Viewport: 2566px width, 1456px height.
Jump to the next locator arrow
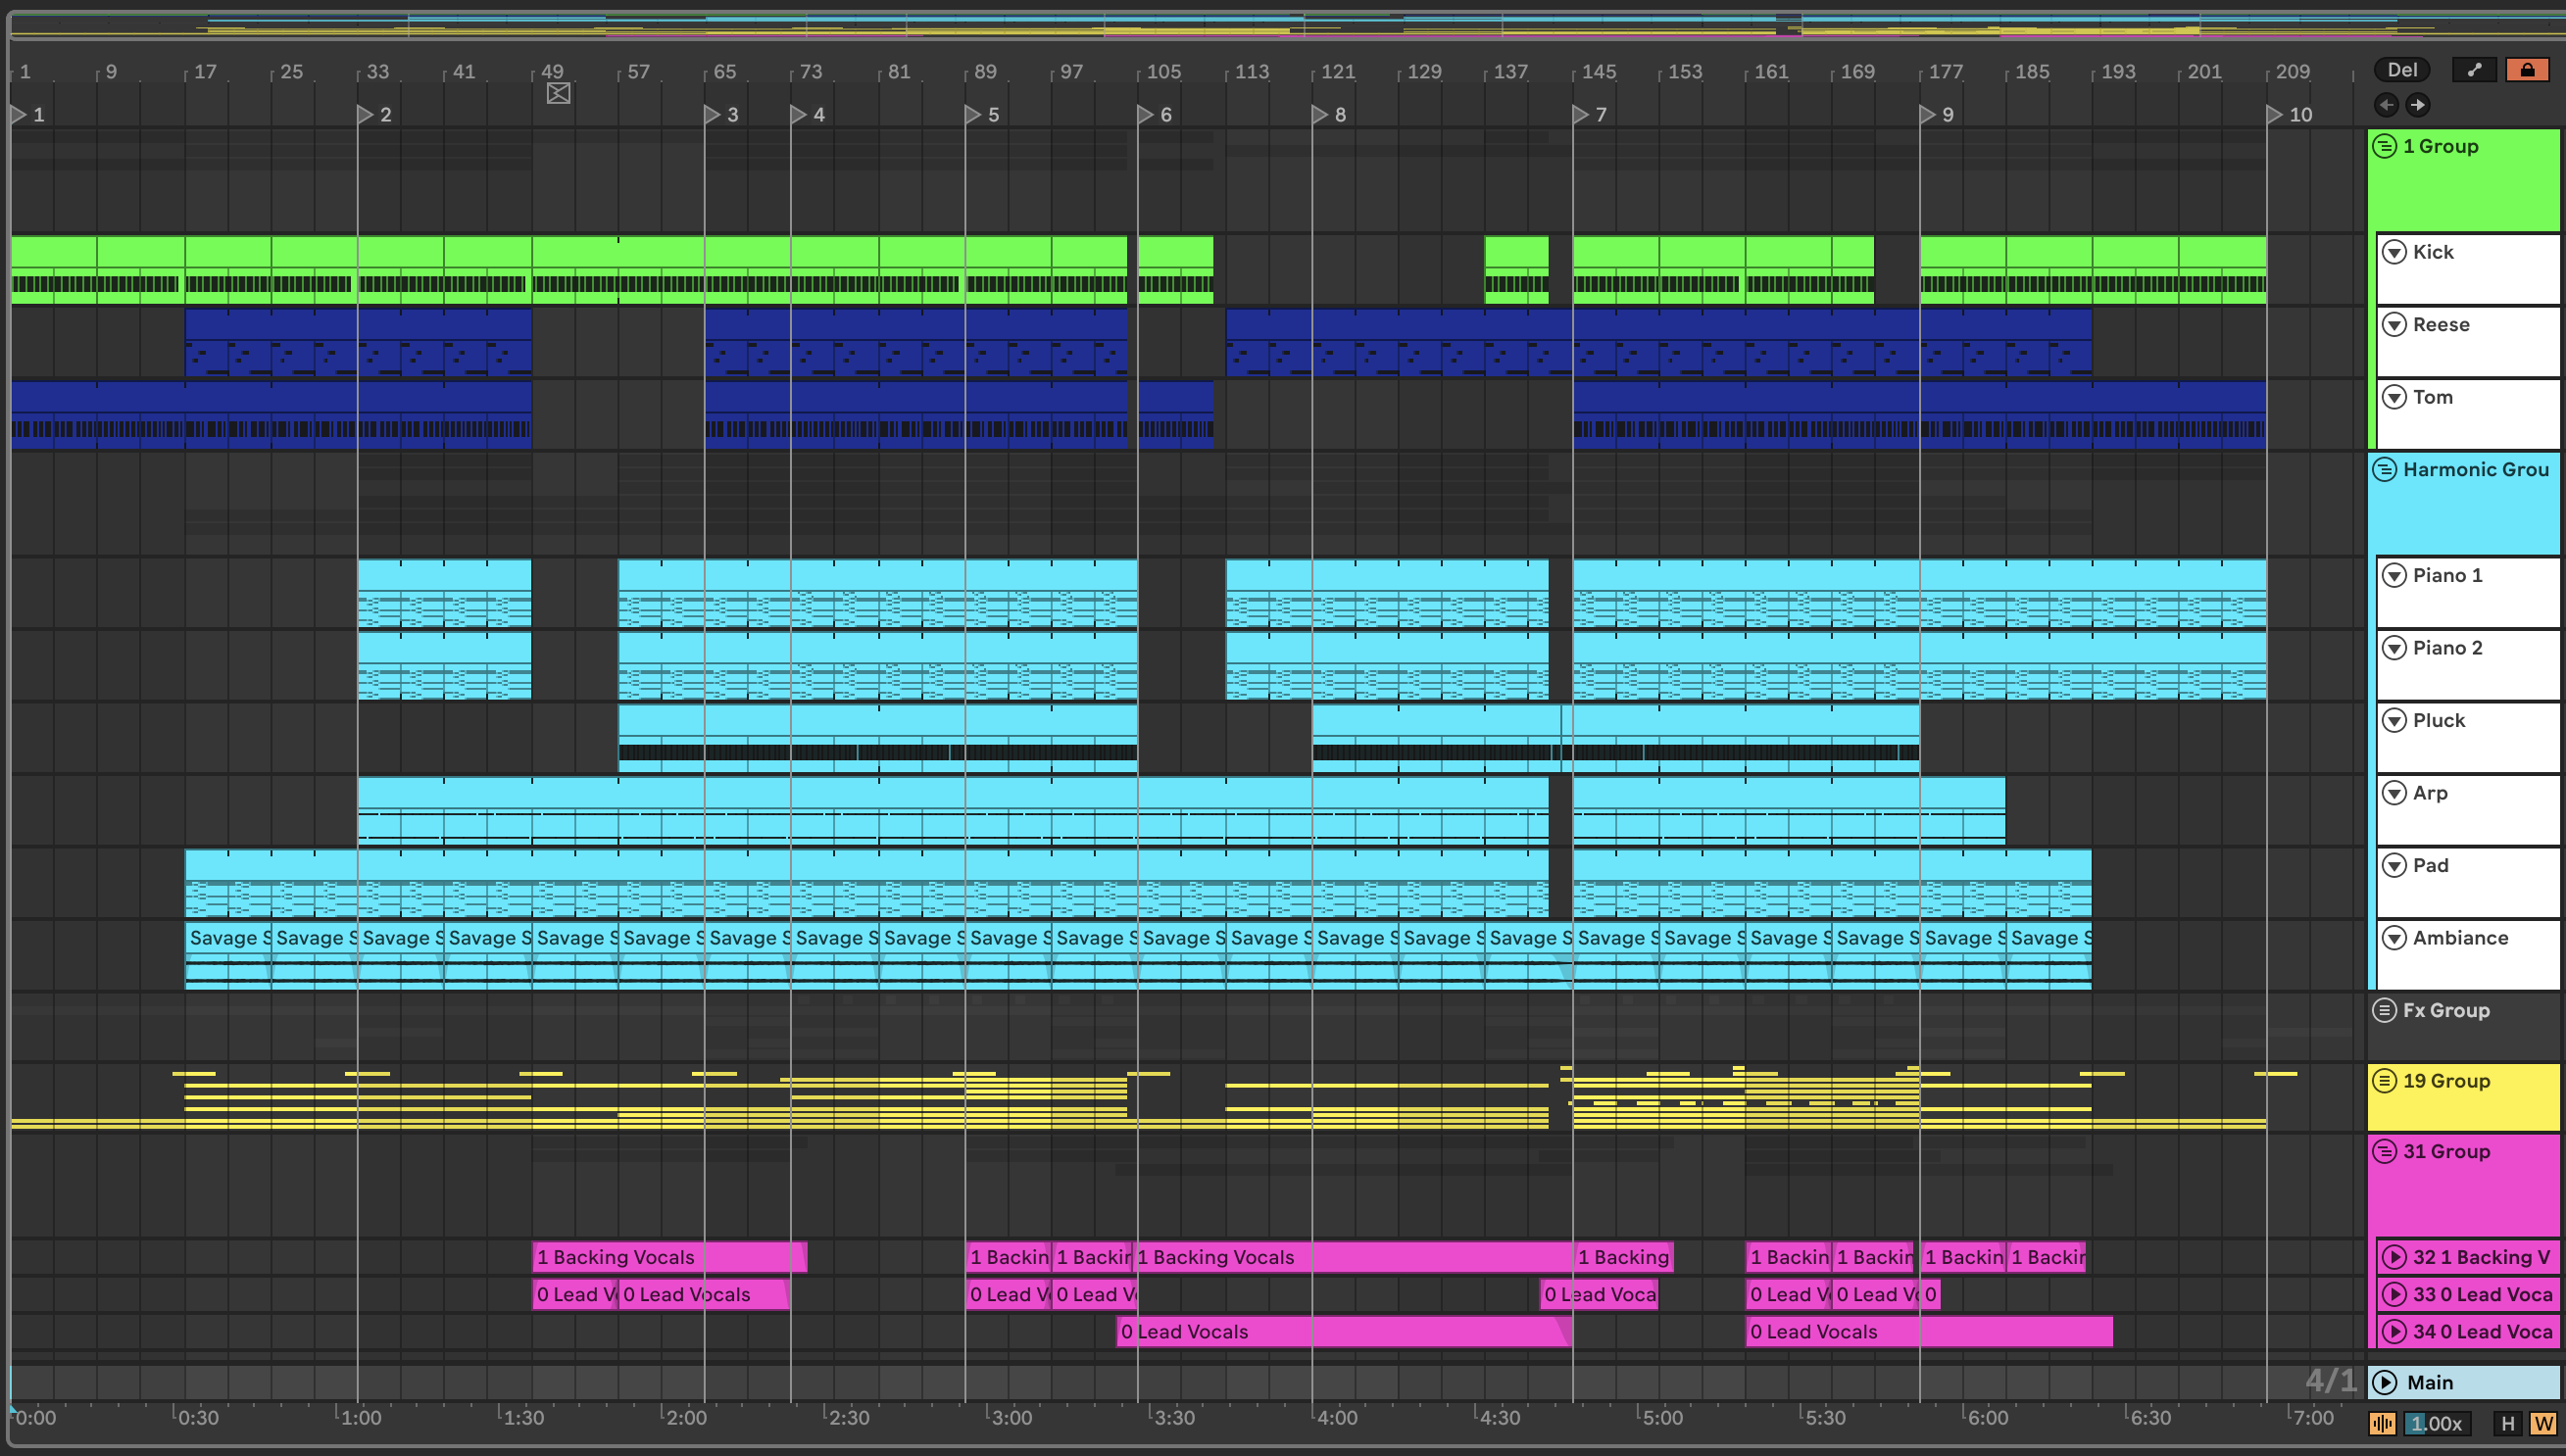(2417, 105)
